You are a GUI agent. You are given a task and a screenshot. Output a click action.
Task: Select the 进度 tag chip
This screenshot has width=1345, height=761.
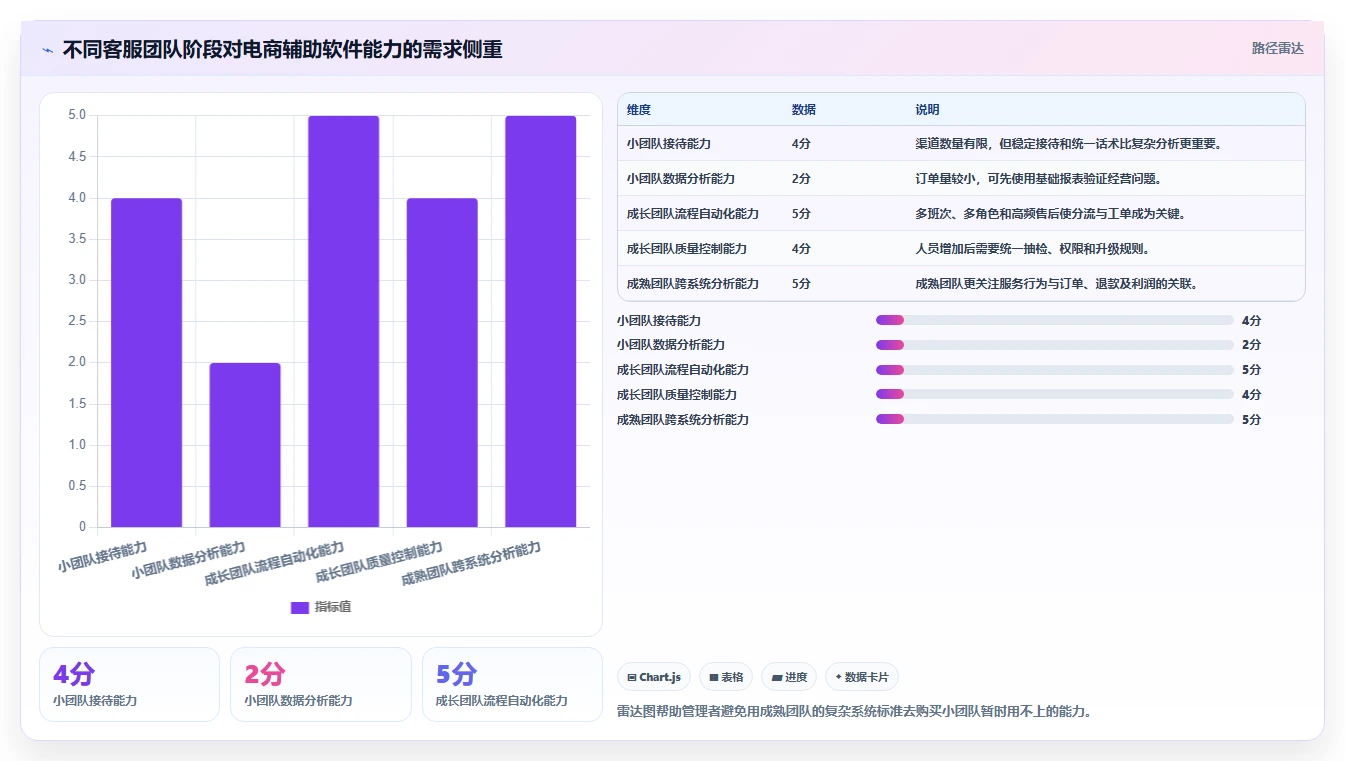pos(789,677)
